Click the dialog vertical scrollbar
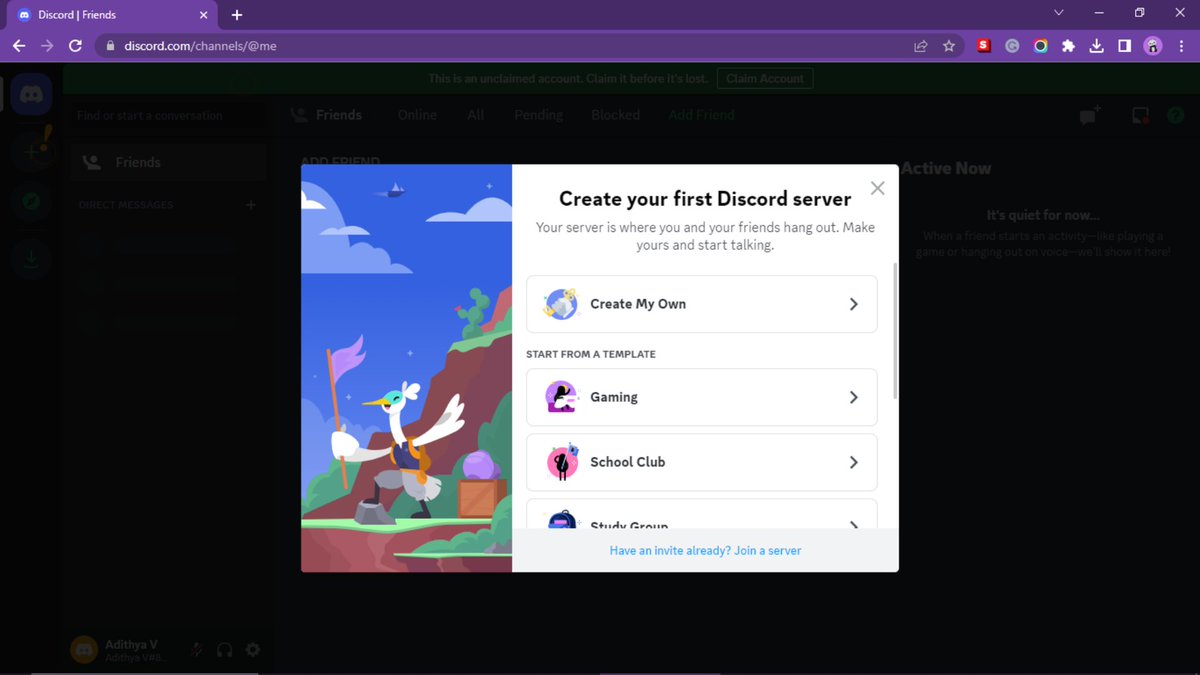Screen dimensions: 1200x675 pos(894,332)
